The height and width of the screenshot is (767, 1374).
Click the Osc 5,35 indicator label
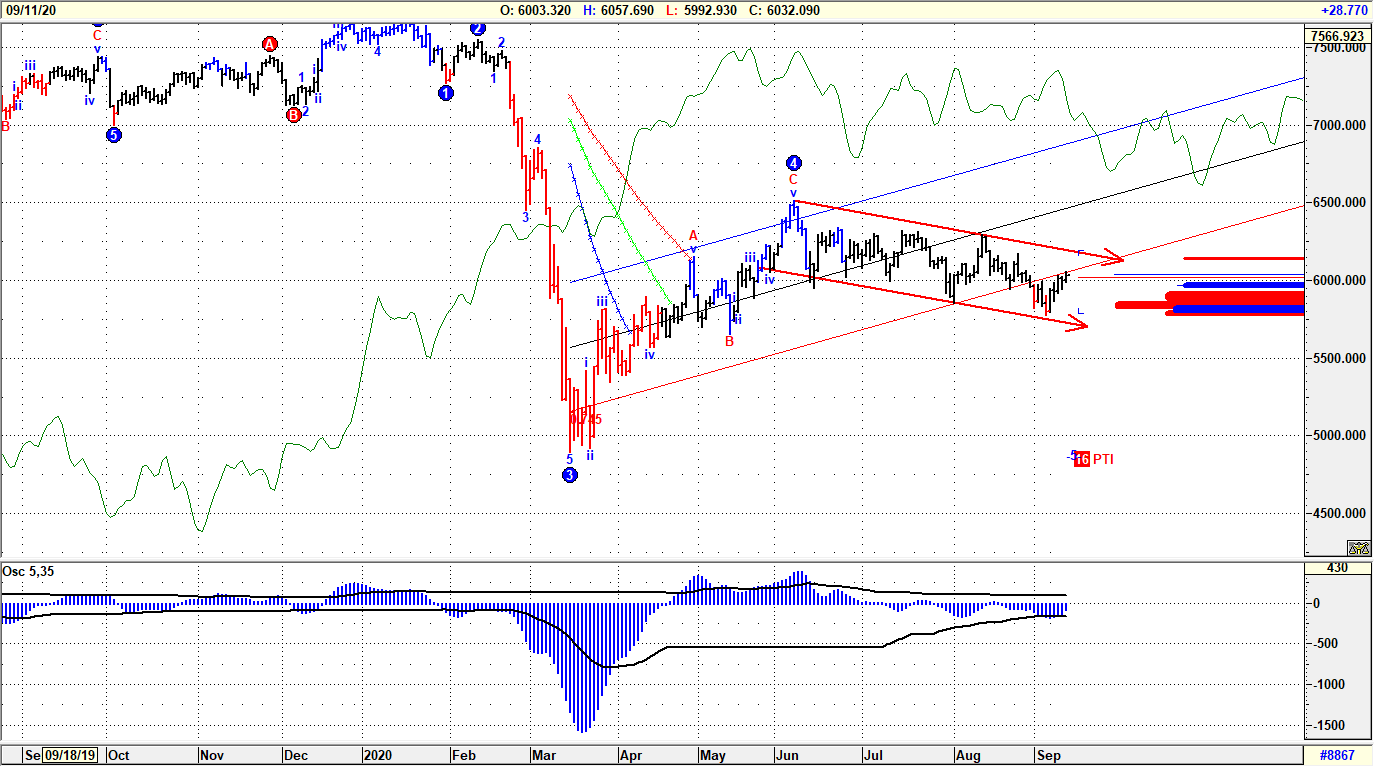coord(28,570)
